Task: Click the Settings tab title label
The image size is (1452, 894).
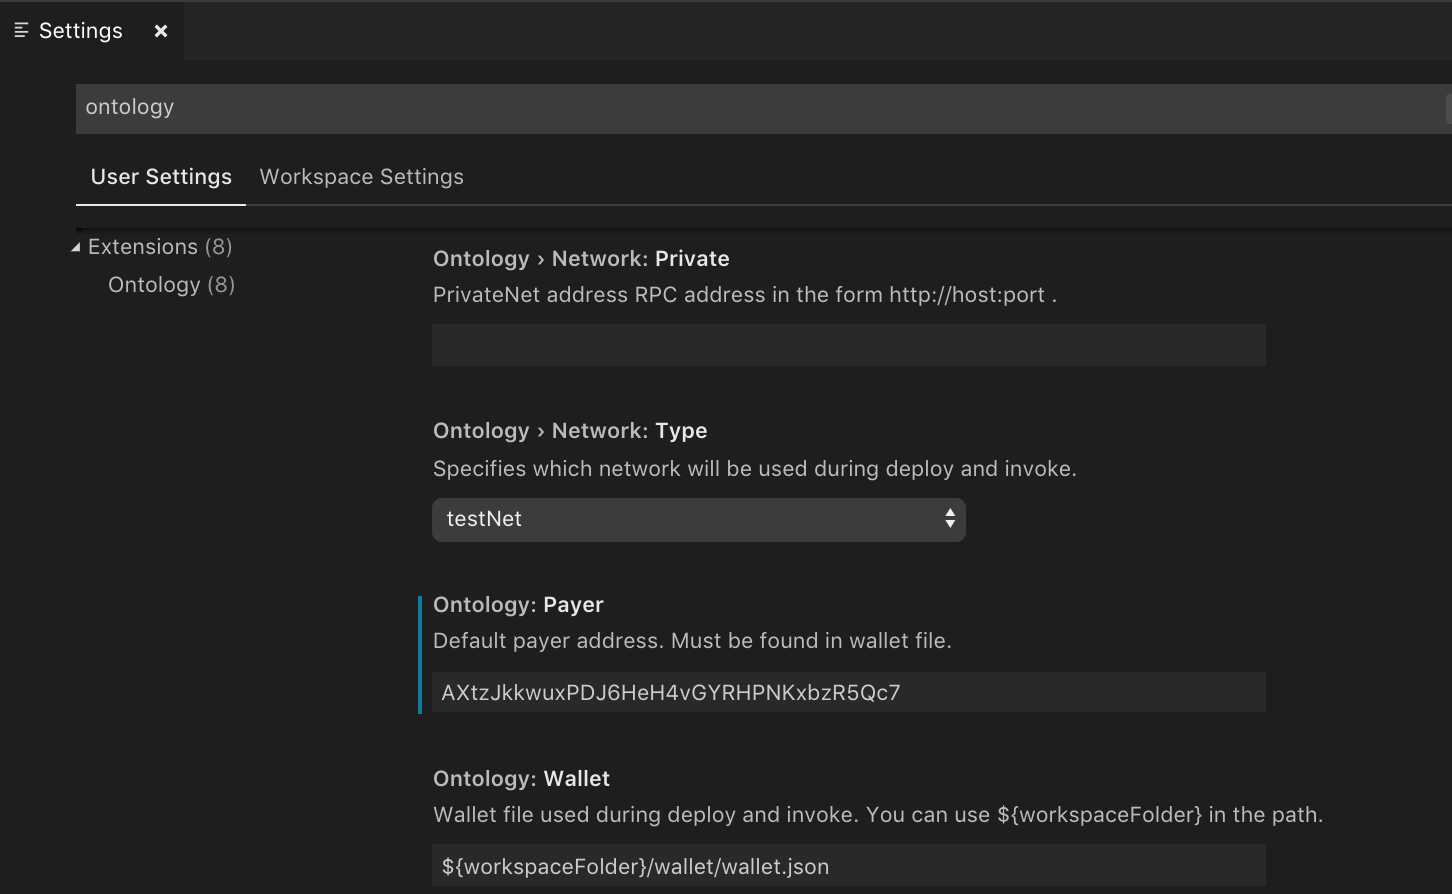Action: tap(81, 31)
